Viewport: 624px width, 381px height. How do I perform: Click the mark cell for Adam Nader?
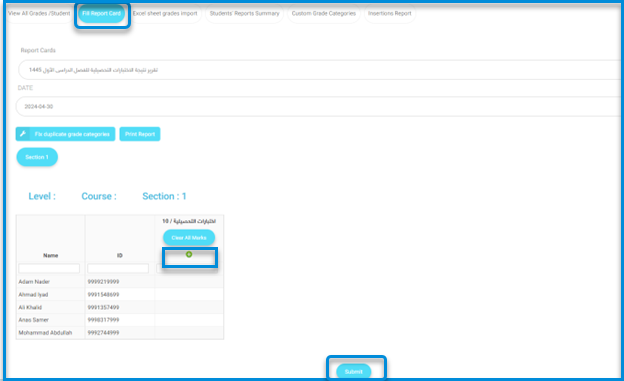pos(189,282)
